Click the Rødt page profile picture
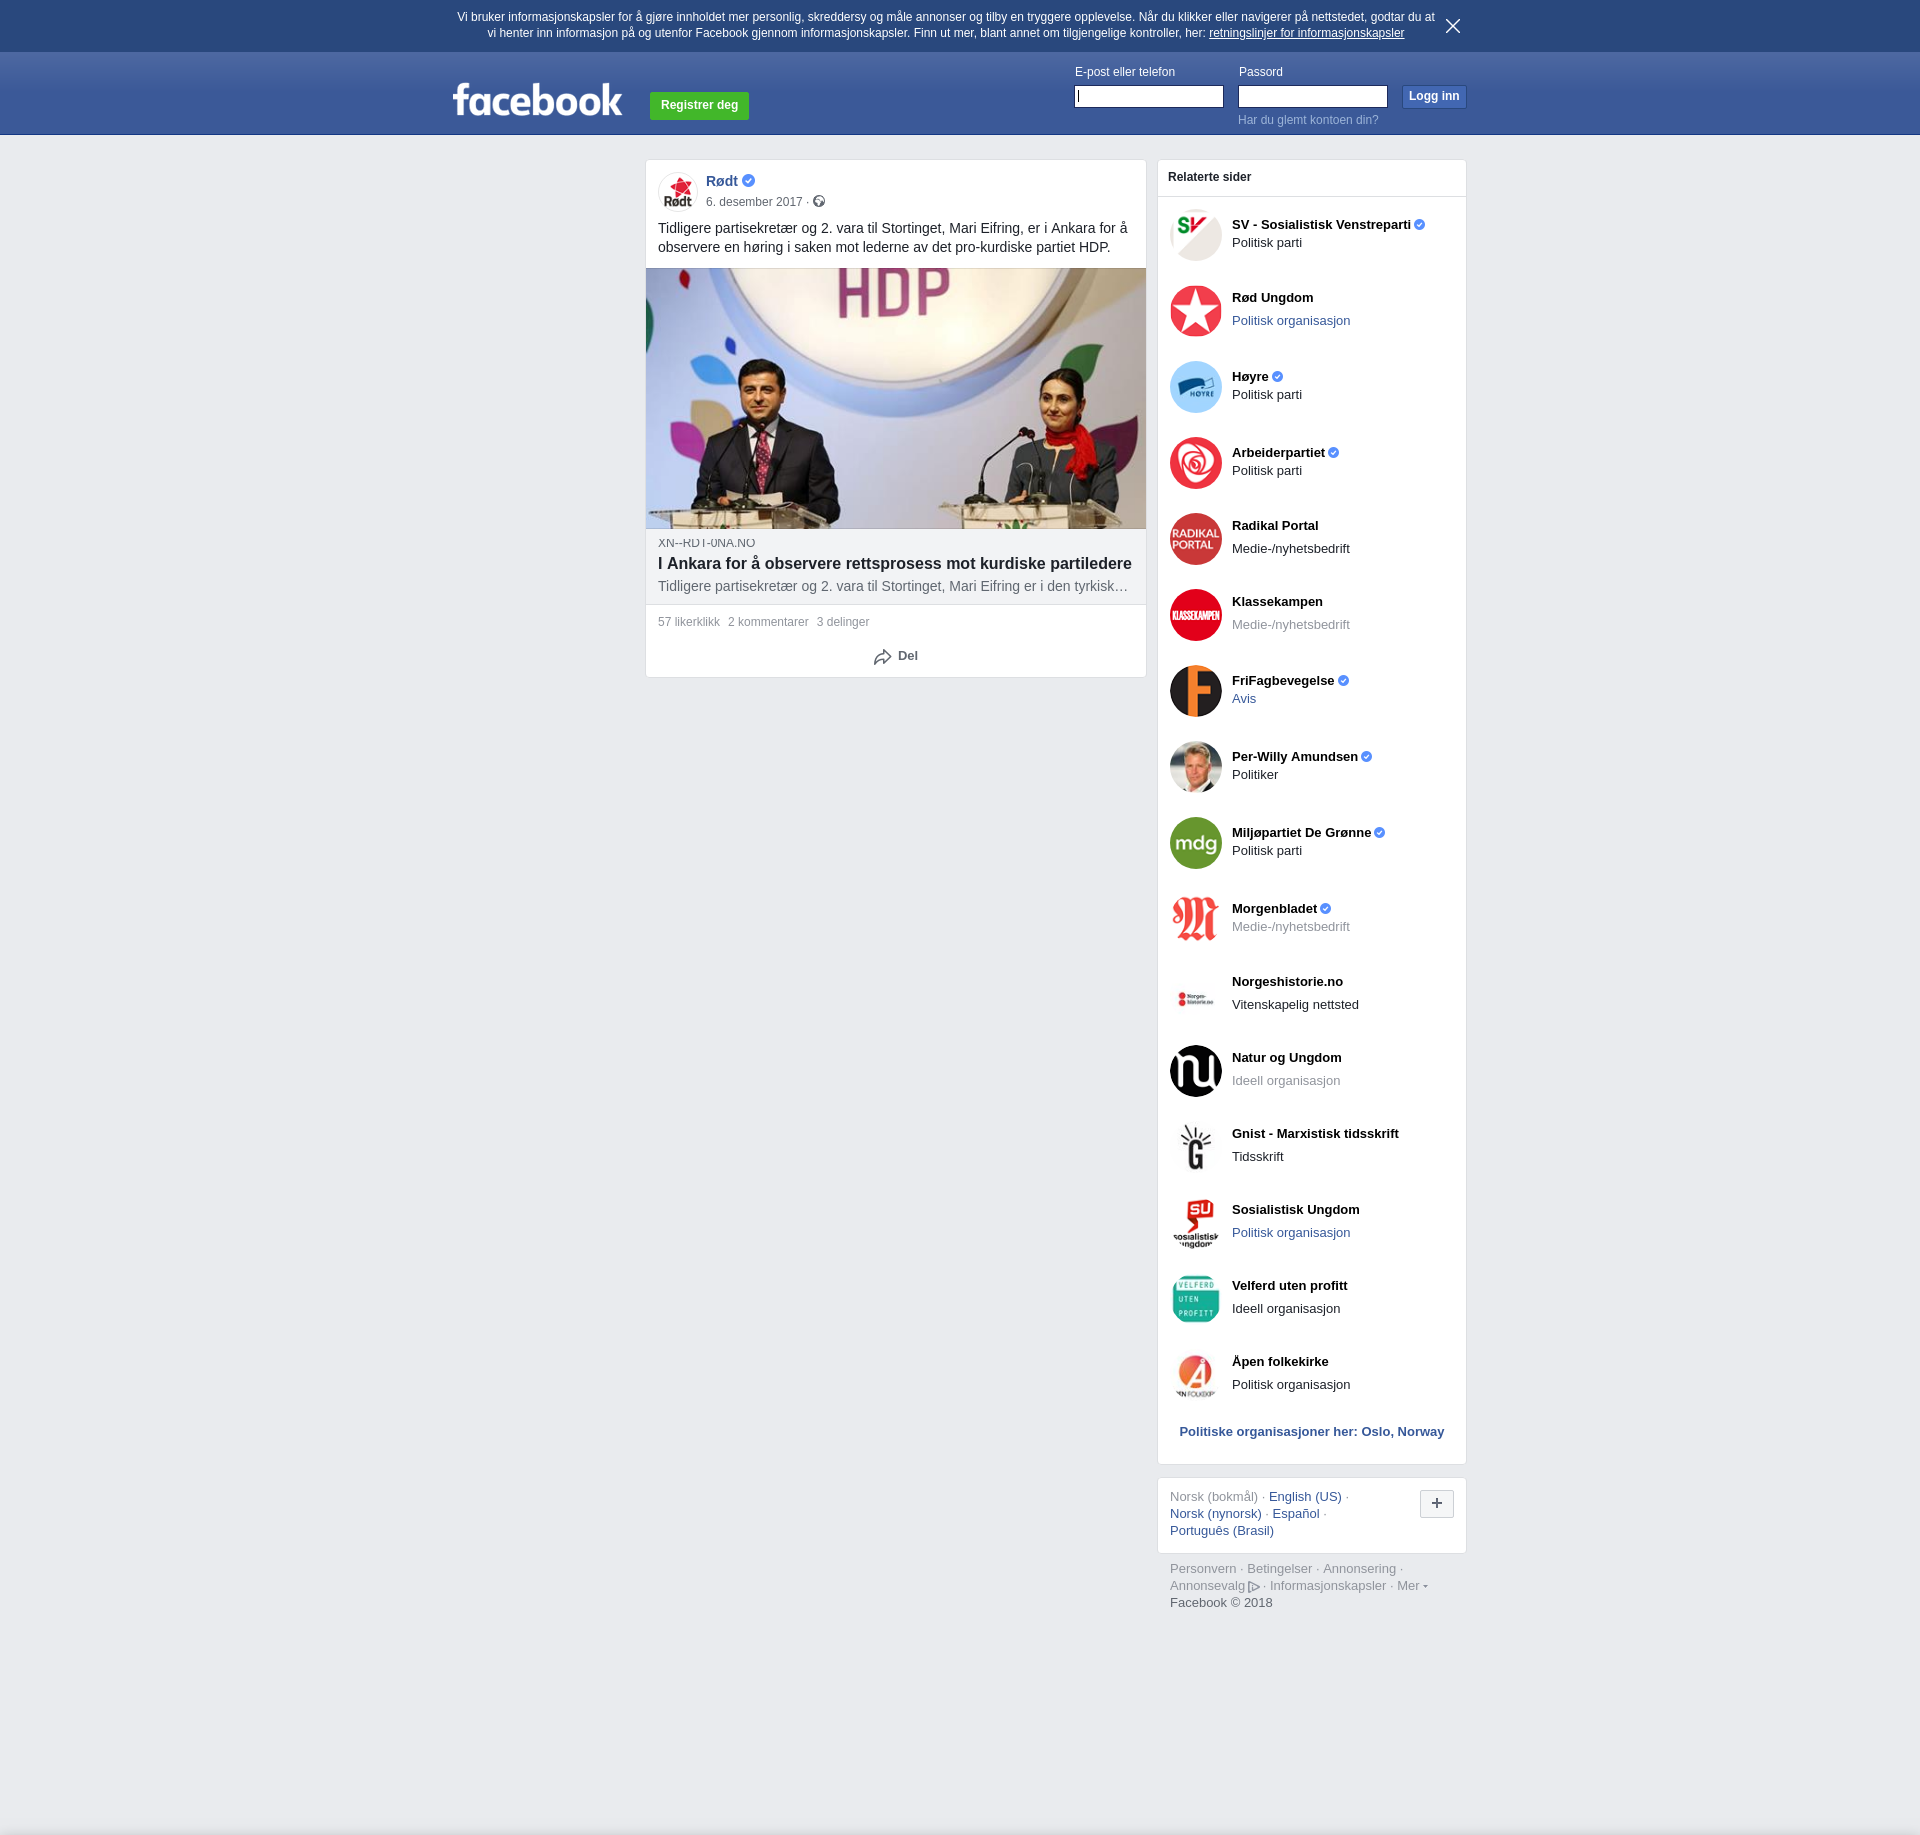Screen dimensions: 1920x1835 tap(678, 191)
